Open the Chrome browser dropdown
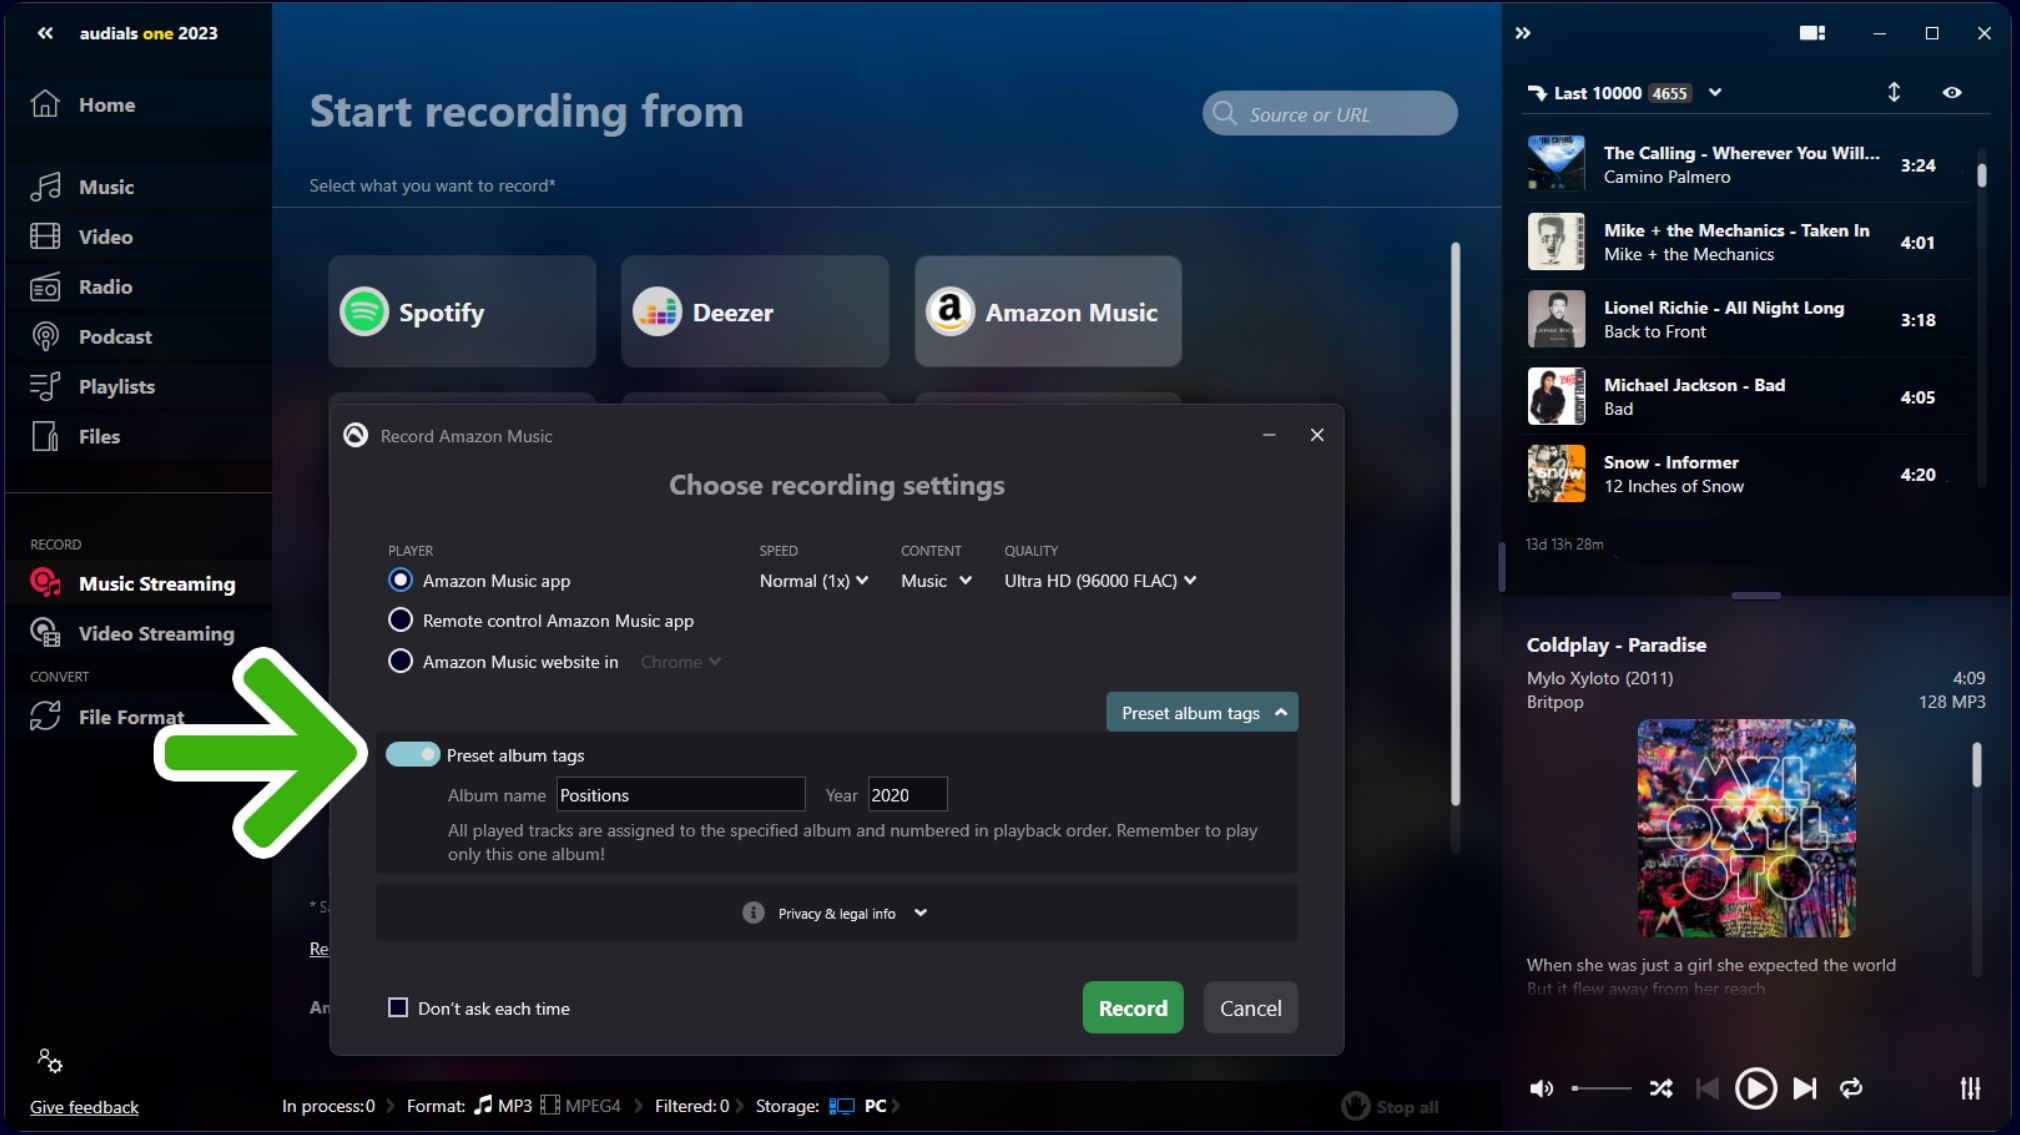Screen dimensions: 2020x1135 pyautogui.click(x=680, y=662)
